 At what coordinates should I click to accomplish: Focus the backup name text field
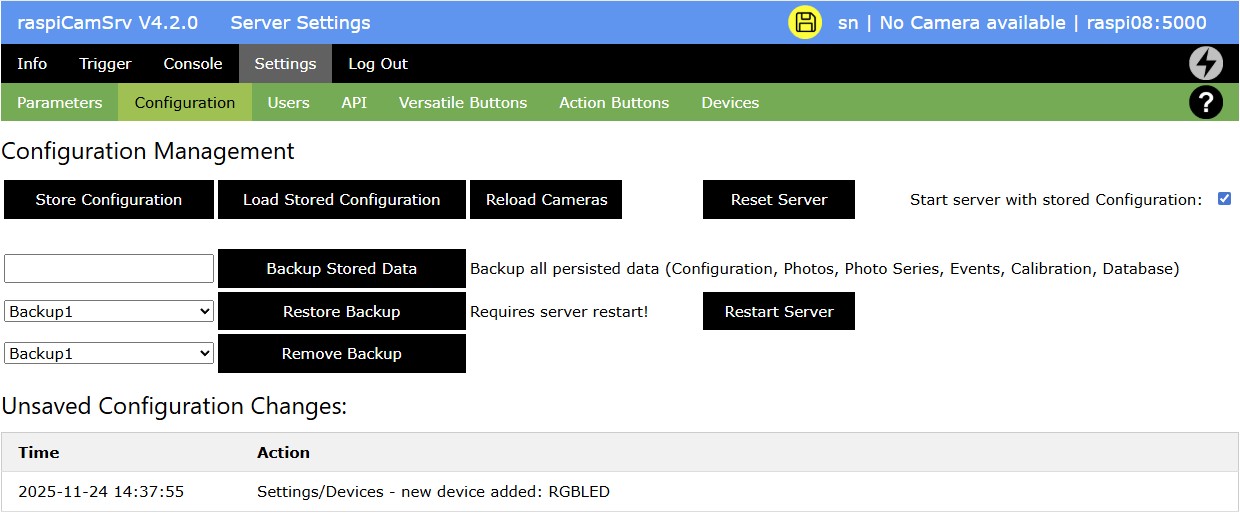click(x=109, y=268)
